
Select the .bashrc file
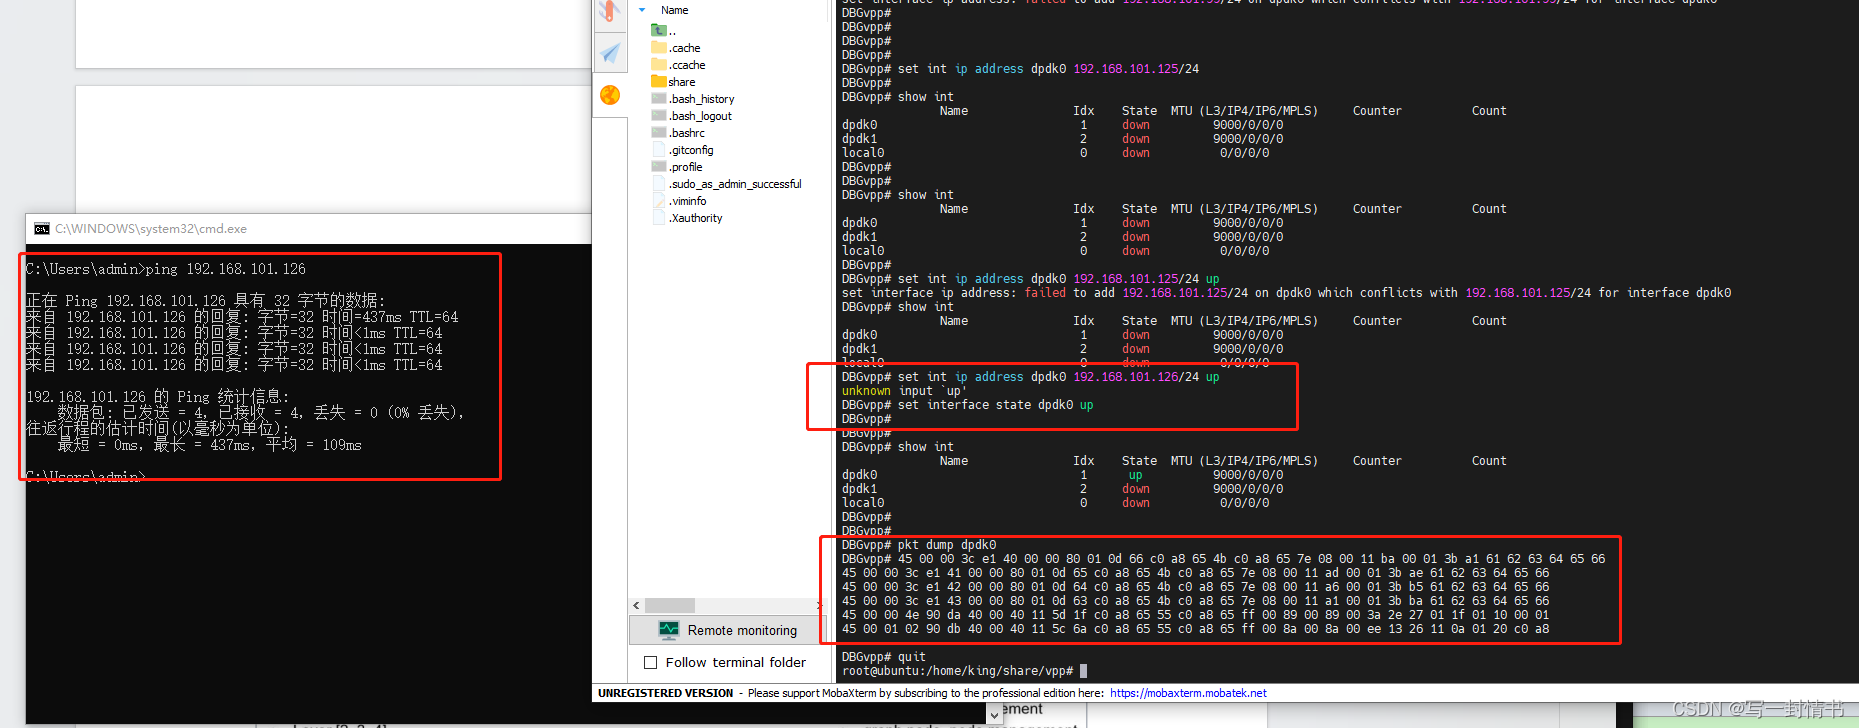(678, 133)
